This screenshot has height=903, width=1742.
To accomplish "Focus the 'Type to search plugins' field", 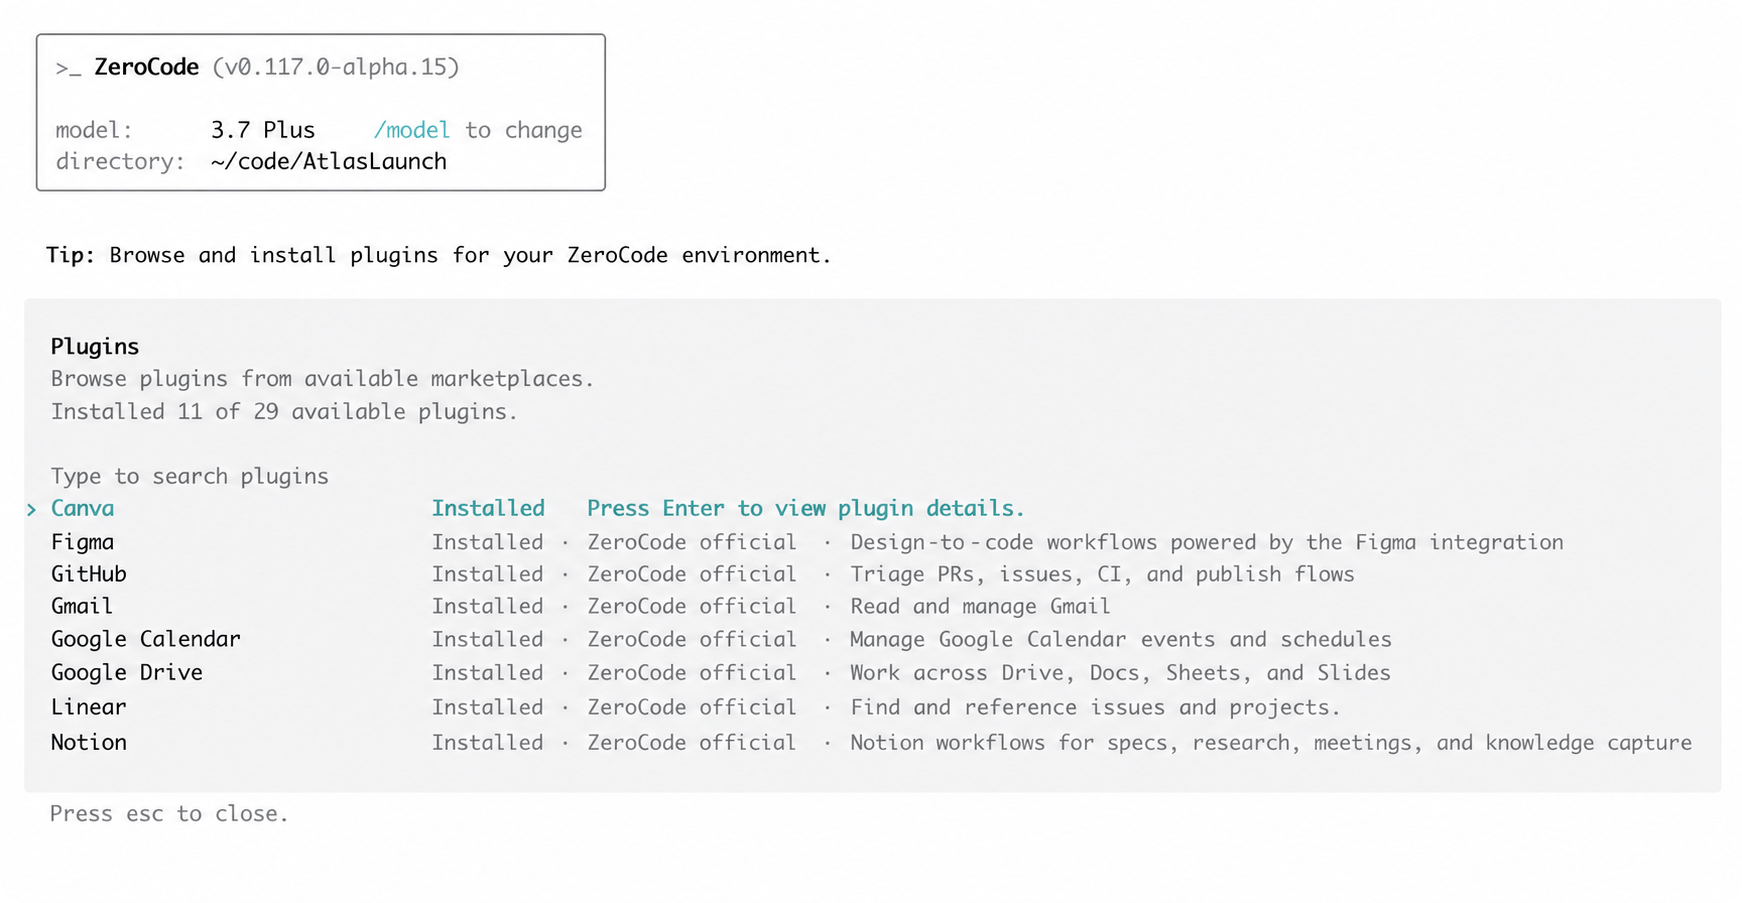I will click(x=190, y=476).
